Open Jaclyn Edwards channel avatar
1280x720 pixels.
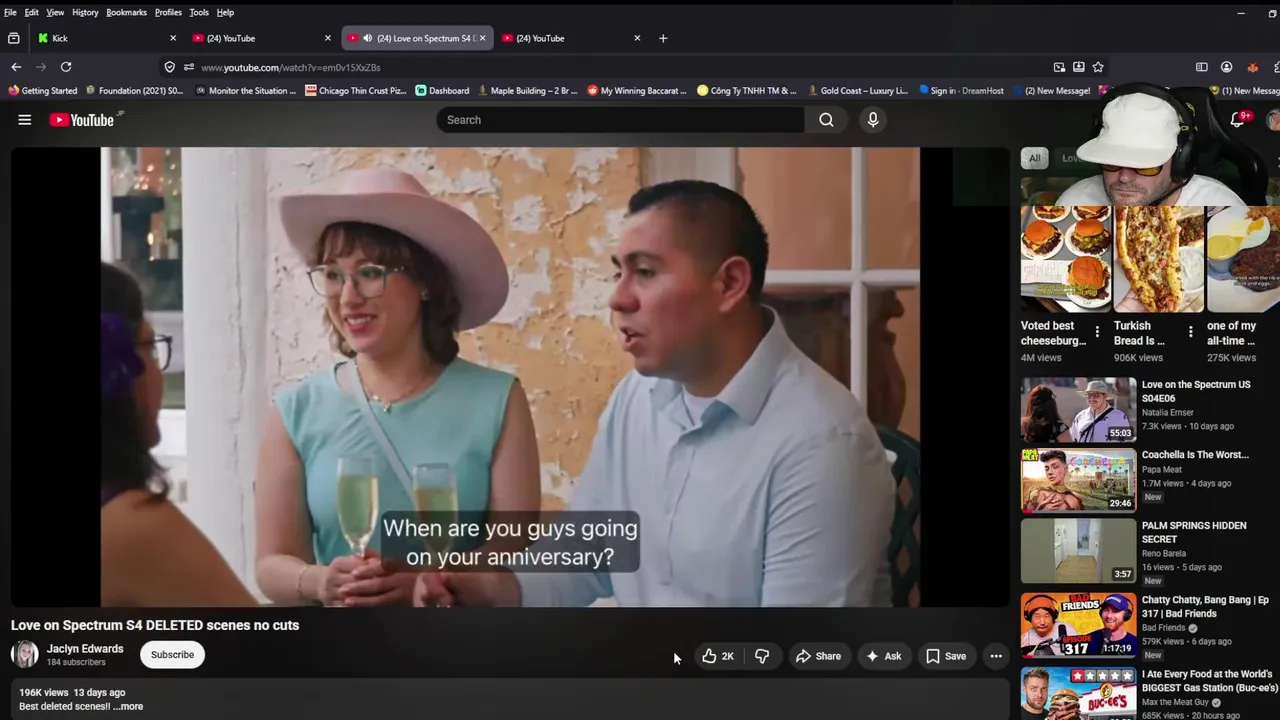[24, 655]
